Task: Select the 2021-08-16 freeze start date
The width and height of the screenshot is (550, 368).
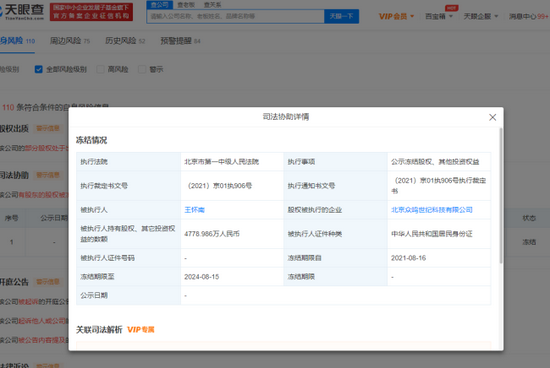Action: point(408,258)
